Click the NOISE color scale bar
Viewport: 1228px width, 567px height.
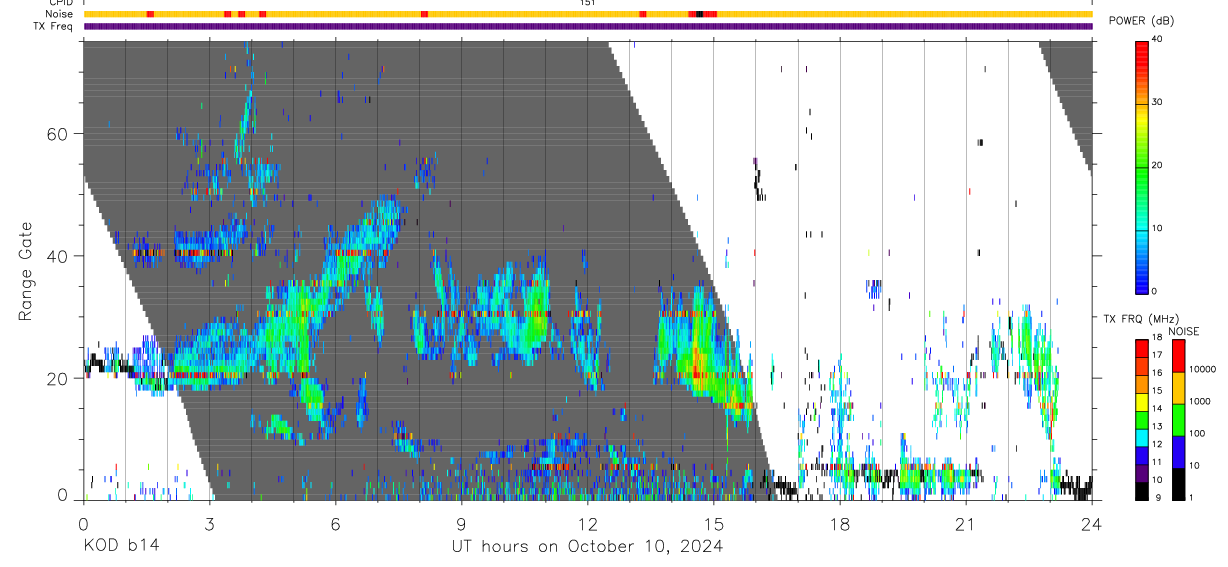pos(1178,419)
